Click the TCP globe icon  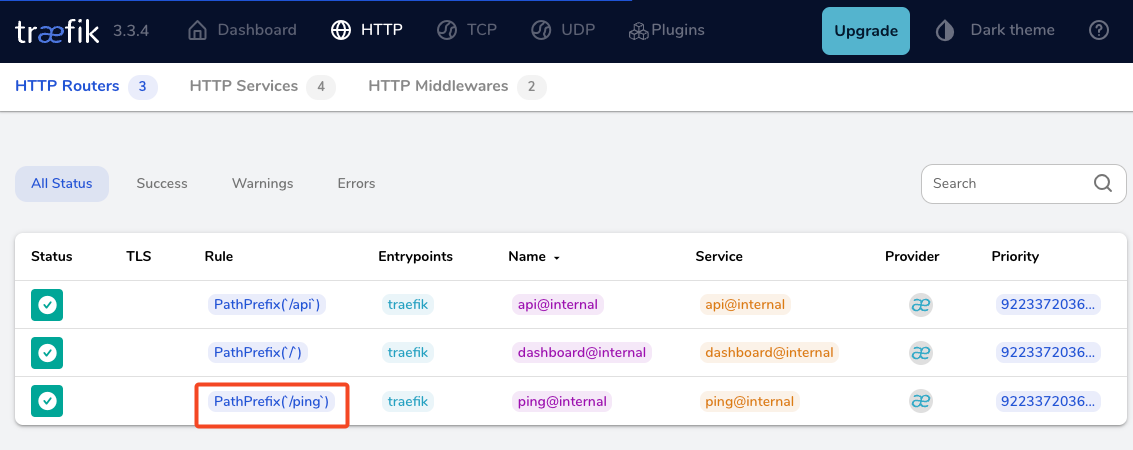(x=447, y=30)
